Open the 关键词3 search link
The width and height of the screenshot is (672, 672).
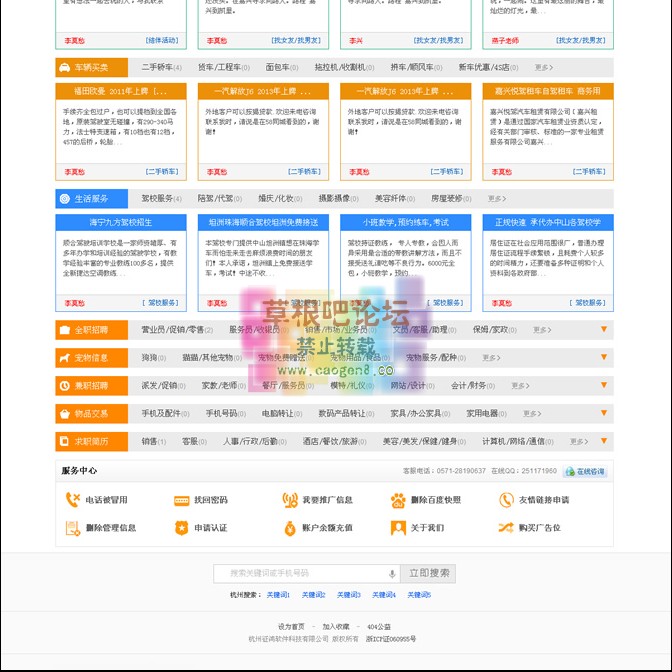[x=349, y=595]
